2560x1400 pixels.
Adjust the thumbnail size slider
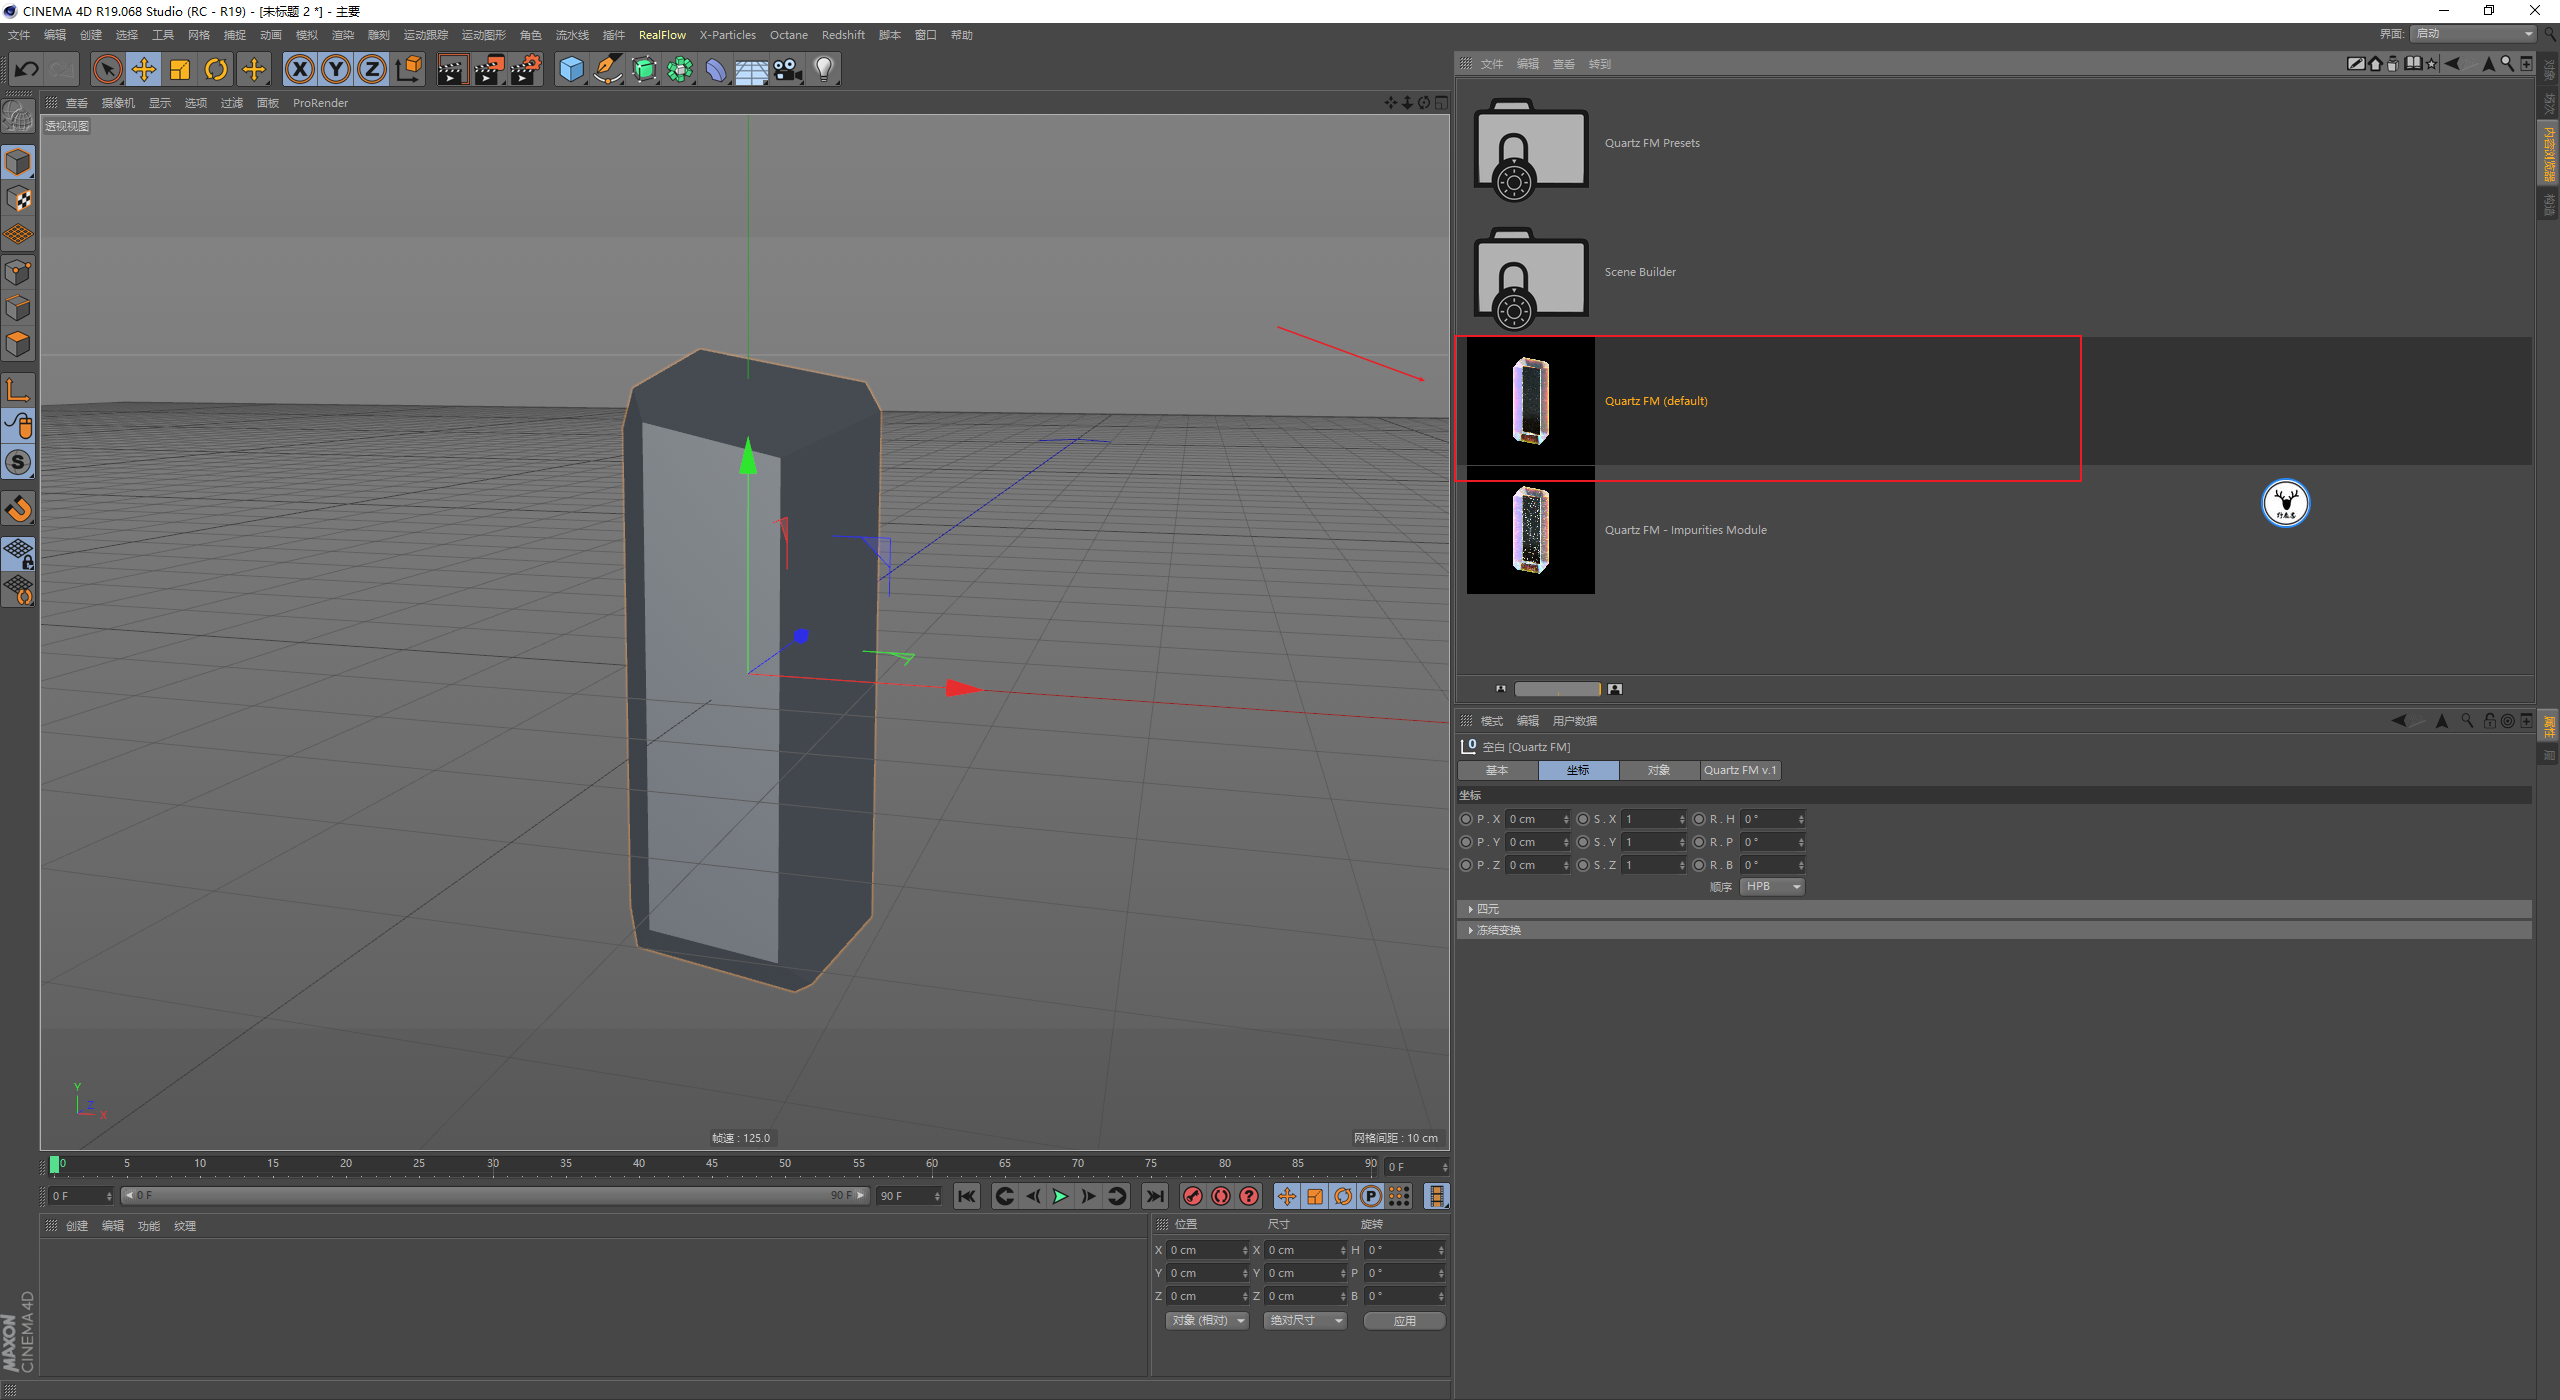tap(1557, 689)
